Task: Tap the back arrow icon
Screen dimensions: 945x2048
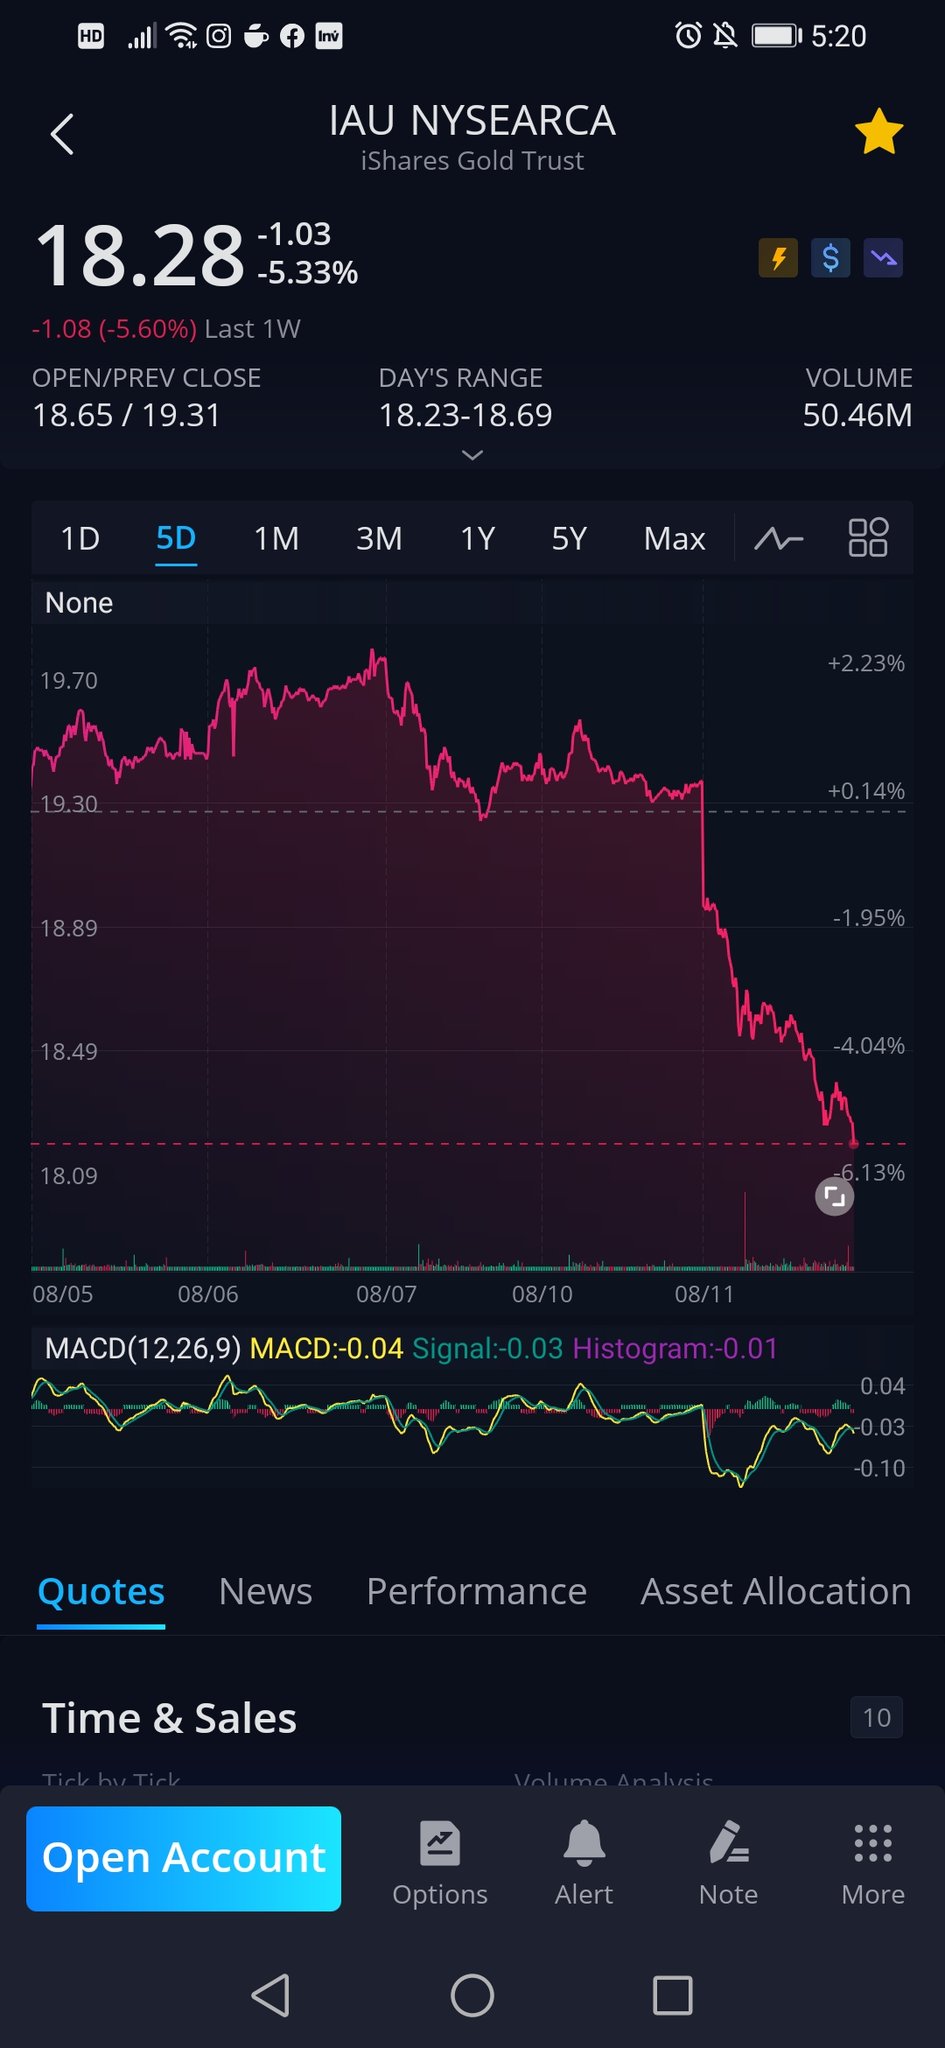Action: coord(62,134)
